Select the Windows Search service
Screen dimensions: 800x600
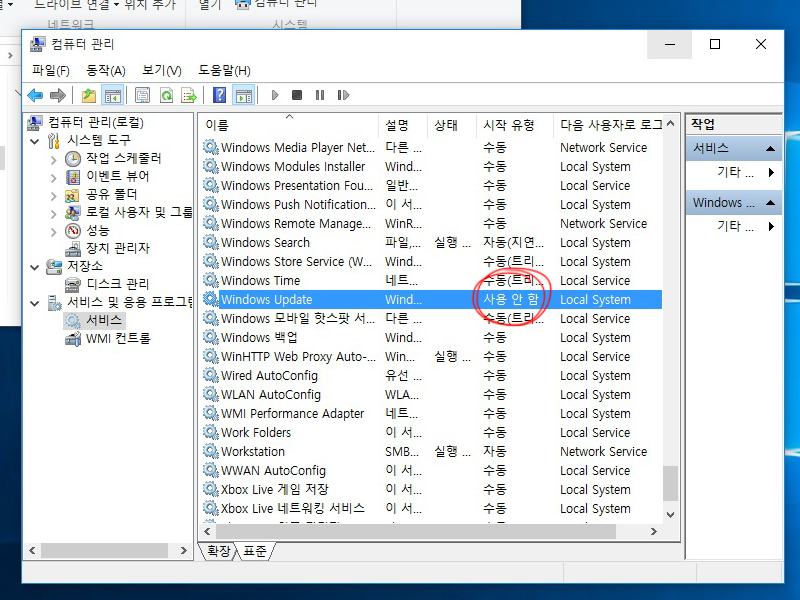click(x=432, y=243)
